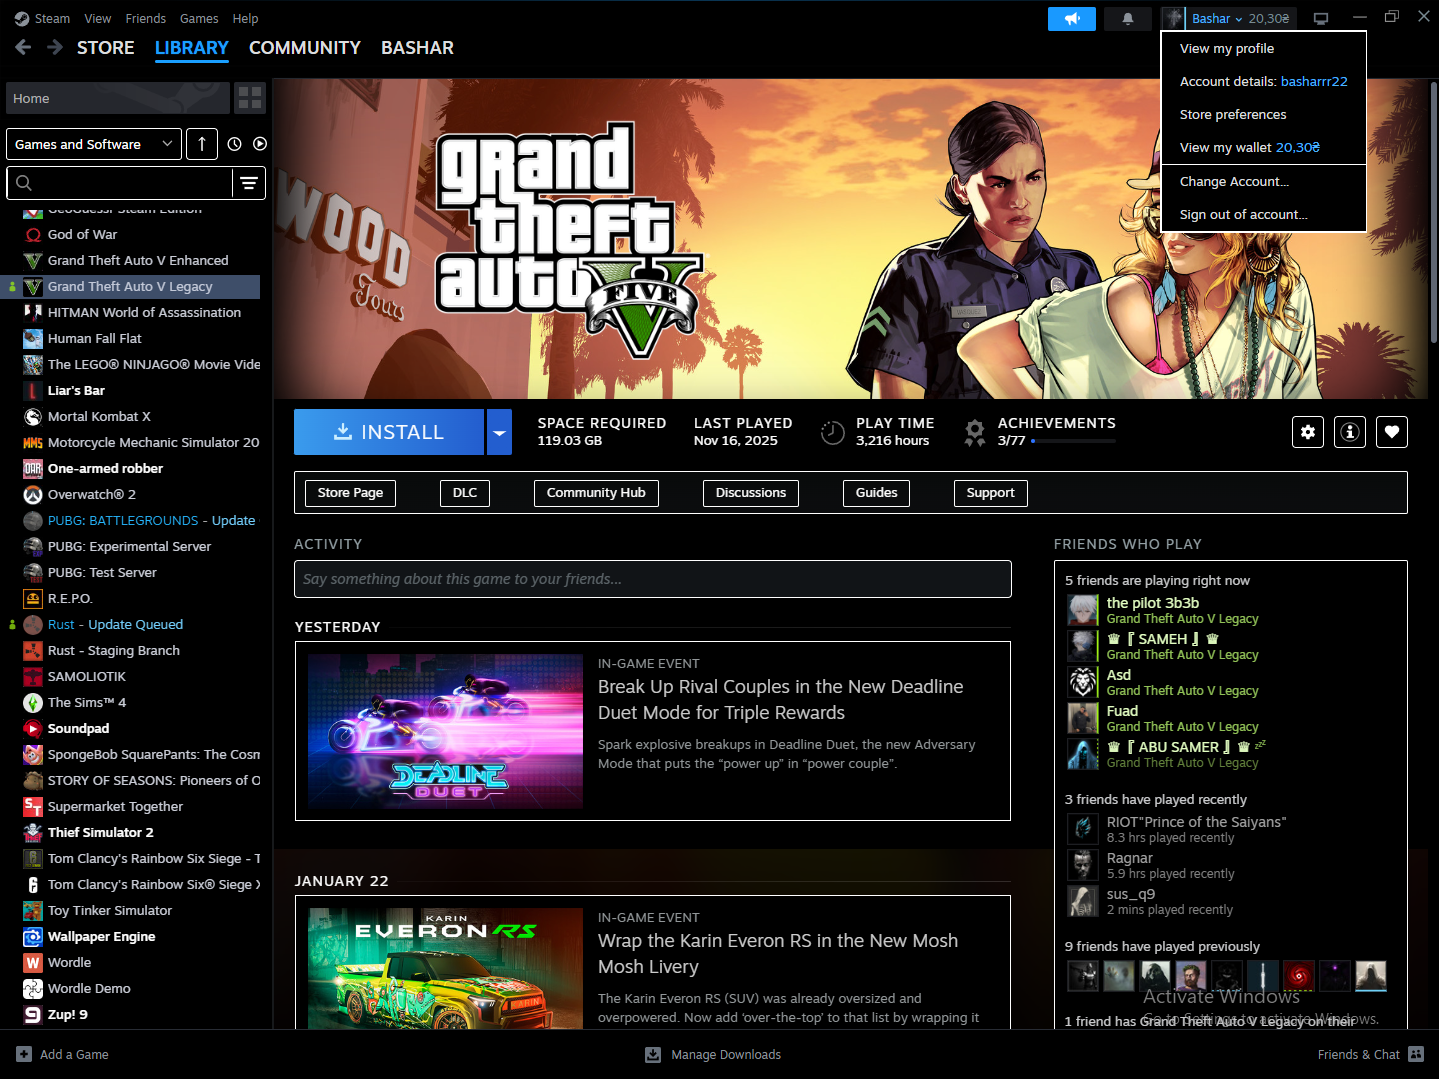Click the ready-to-play filter icon

pyautogui.click(x=260, y=144)
